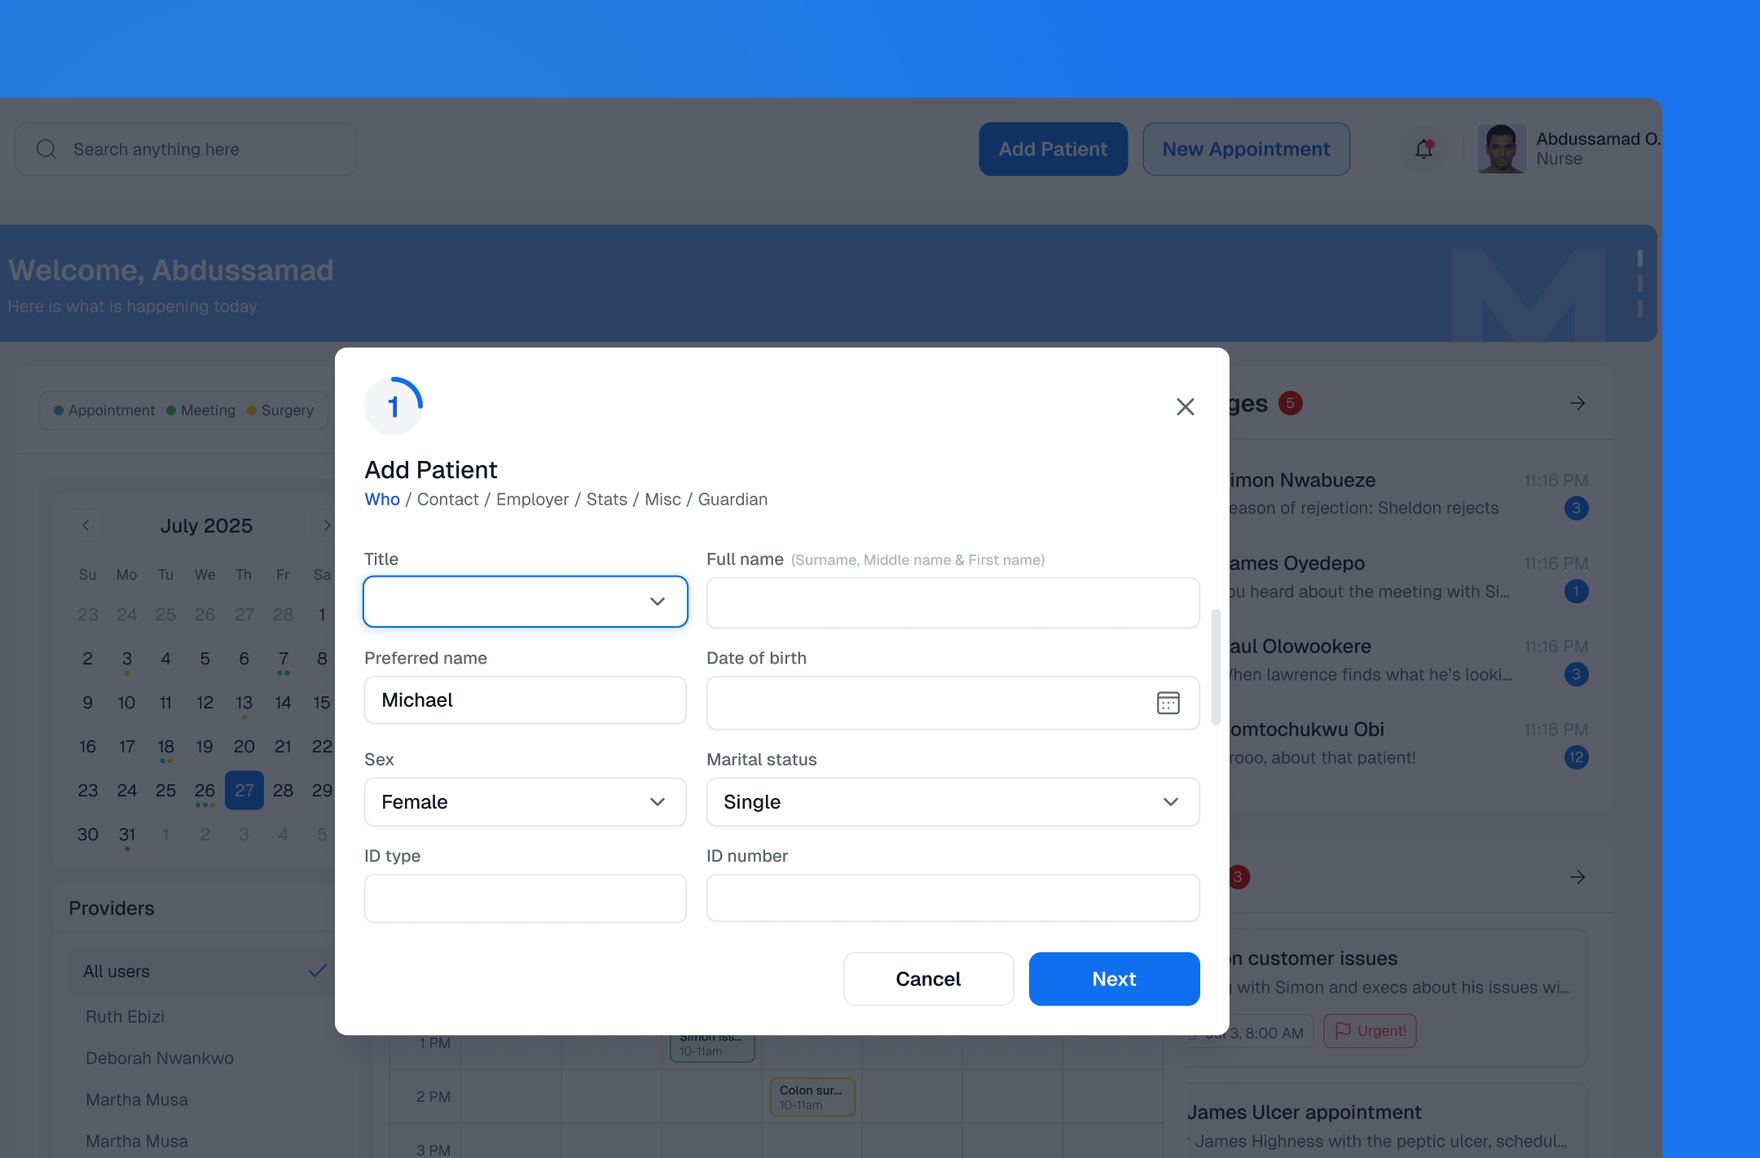Switch to the Guardian step
The width and height of the screenshot is (1760, 1158).
(x=733, y=499)
